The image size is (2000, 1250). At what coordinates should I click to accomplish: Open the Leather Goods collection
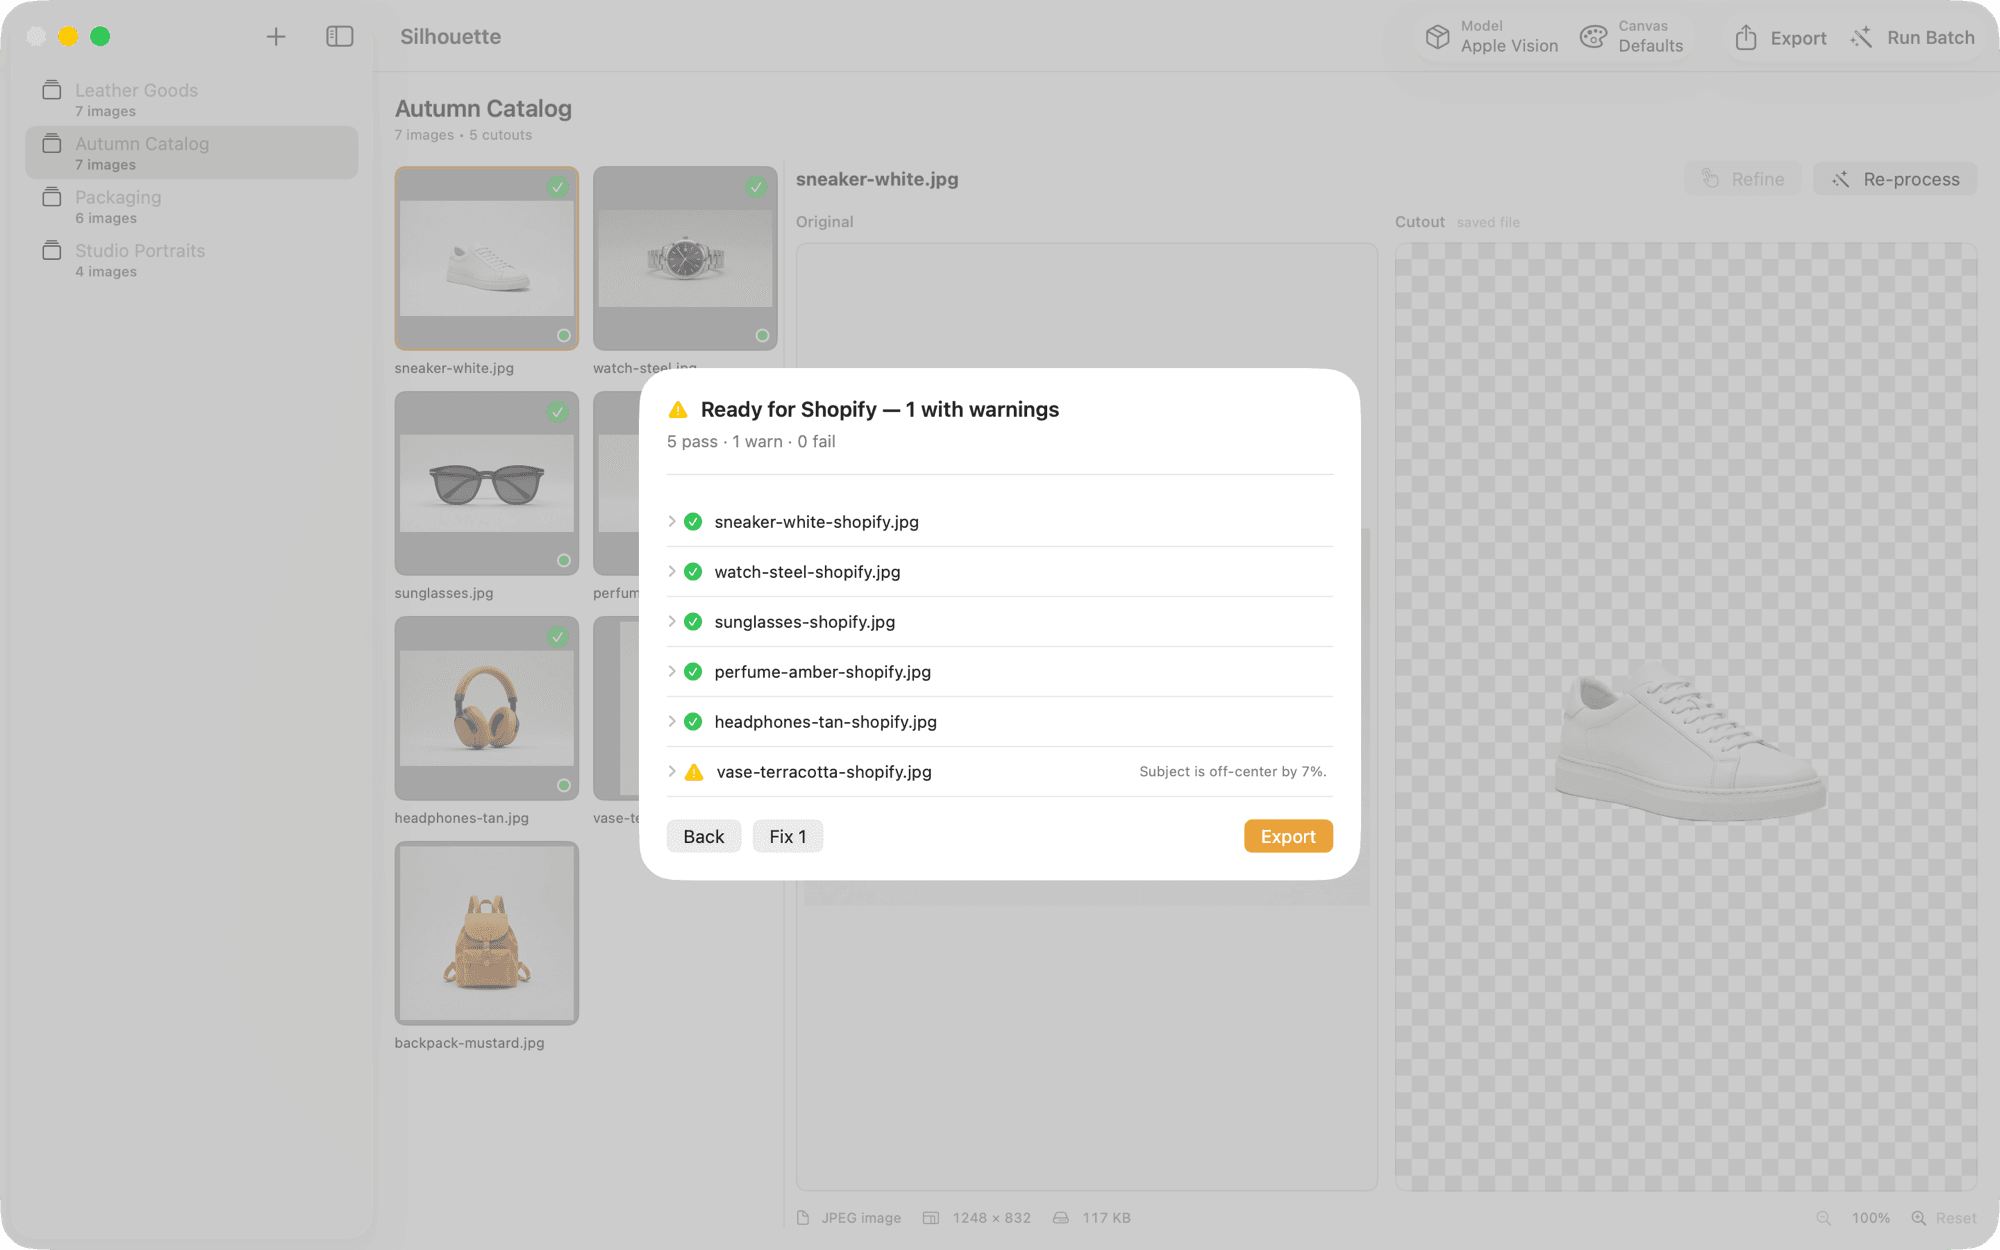(x=191, y=99)
